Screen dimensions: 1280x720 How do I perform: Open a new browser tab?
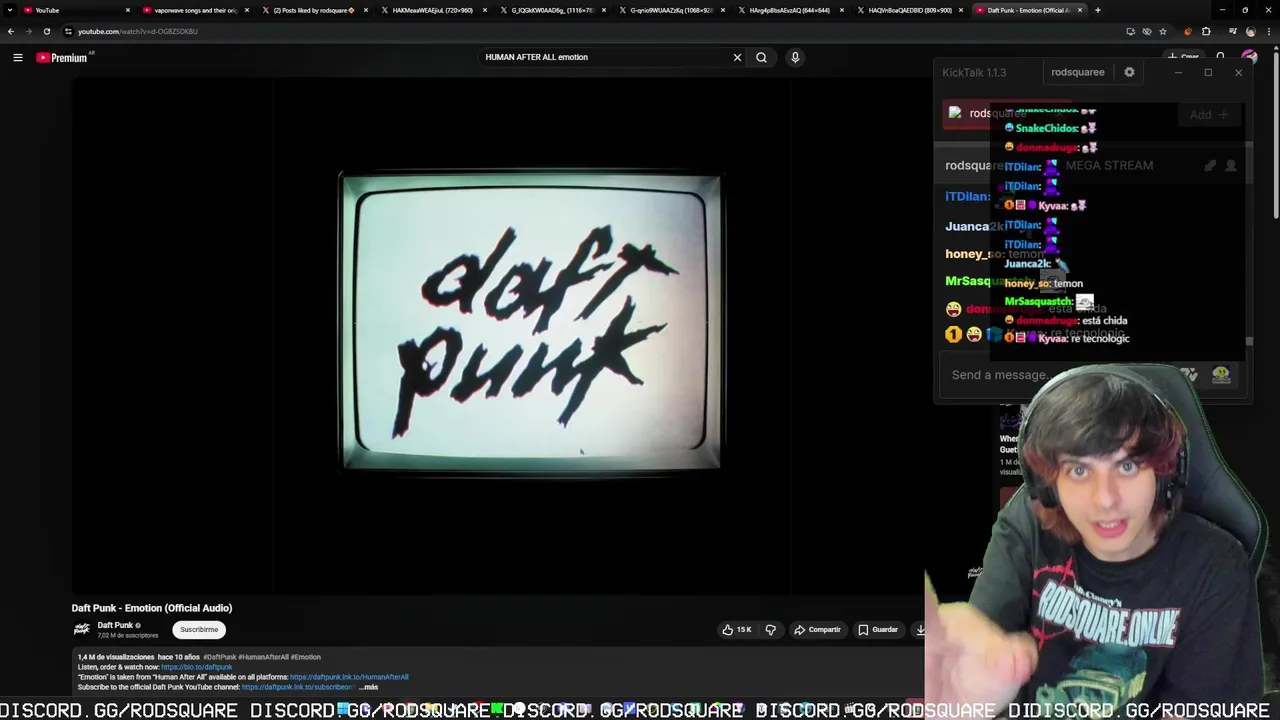(1098, 10)
